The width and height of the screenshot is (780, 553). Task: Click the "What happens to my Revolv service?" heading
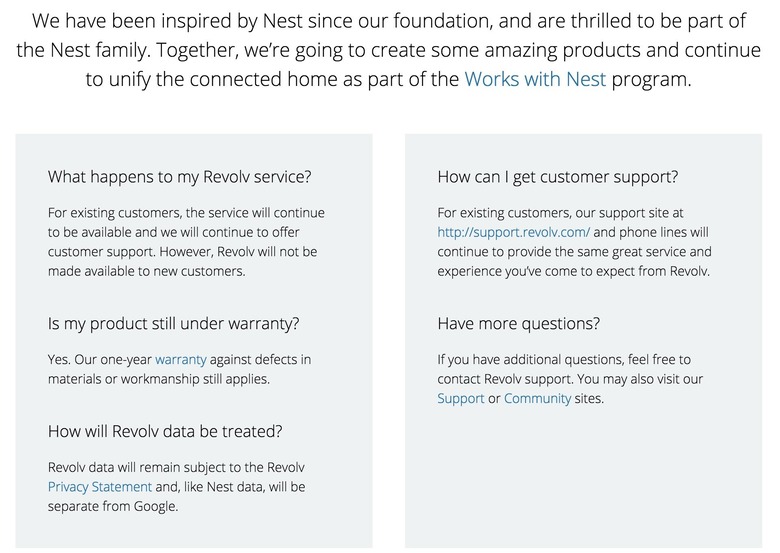pyautogui.click(x=180, y=177)
